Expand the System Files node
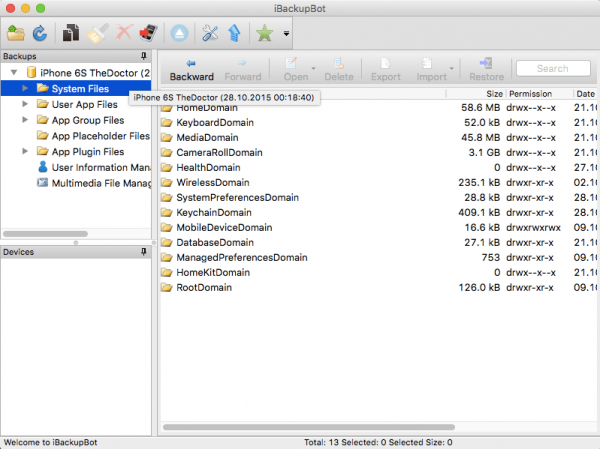 pyautogui.click(x=25, y=88)
